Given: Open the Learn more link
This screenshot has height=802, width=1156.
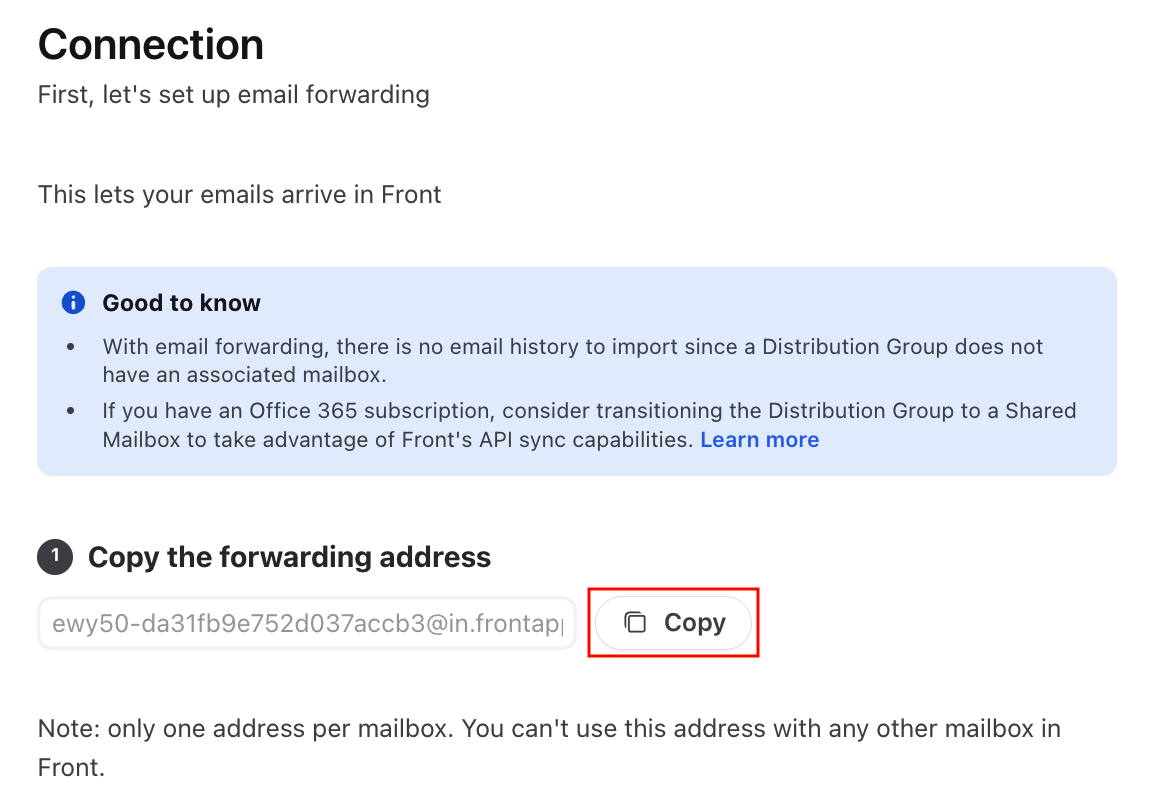Looking at the screenshot, I should tap(759, 439).
